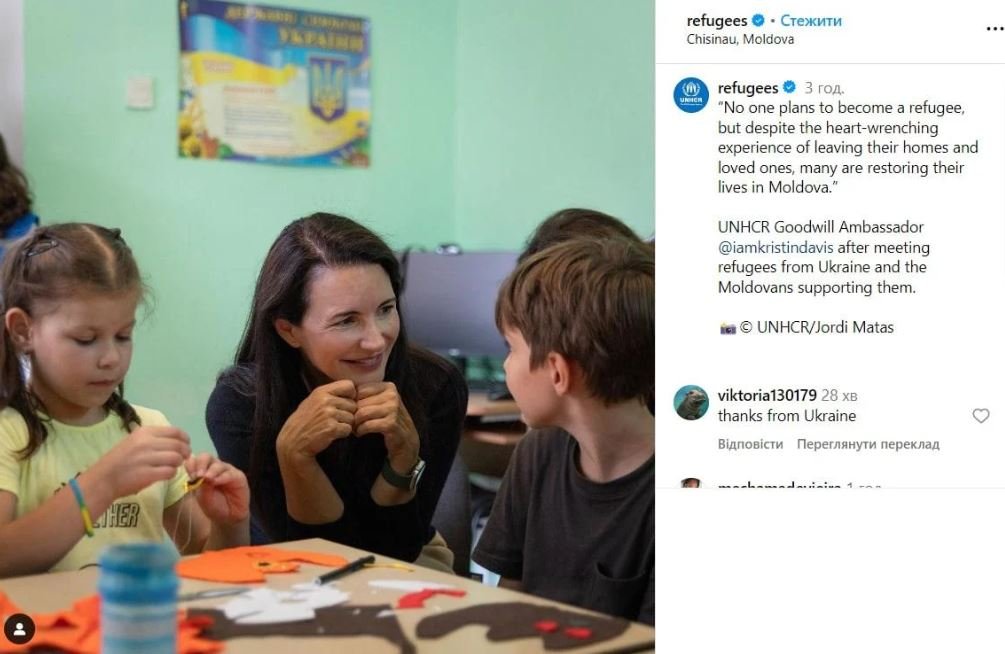Follow refugees via Стежити link
Viewport: 1005px width, 654px height.
tap(811, 21)
